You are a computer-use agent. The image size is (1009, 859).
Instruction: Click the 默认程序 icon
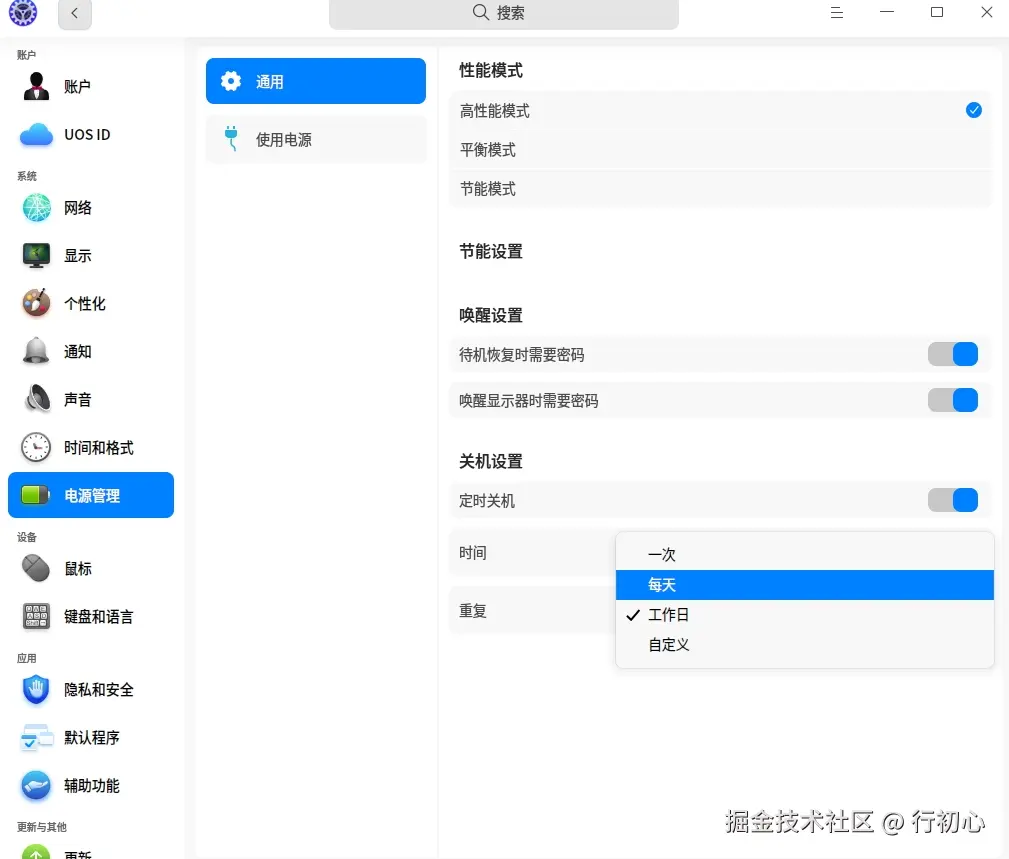coord(36,738)
